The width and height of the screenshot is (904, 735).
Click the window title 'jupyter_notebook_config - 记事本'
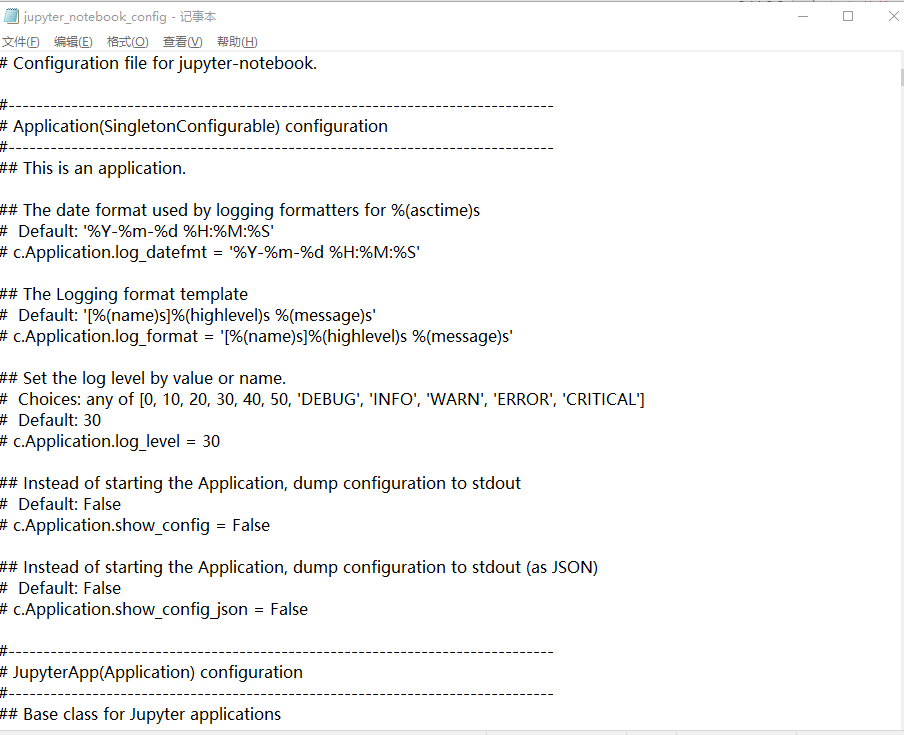pyautogui.click(x=120, y=17)
